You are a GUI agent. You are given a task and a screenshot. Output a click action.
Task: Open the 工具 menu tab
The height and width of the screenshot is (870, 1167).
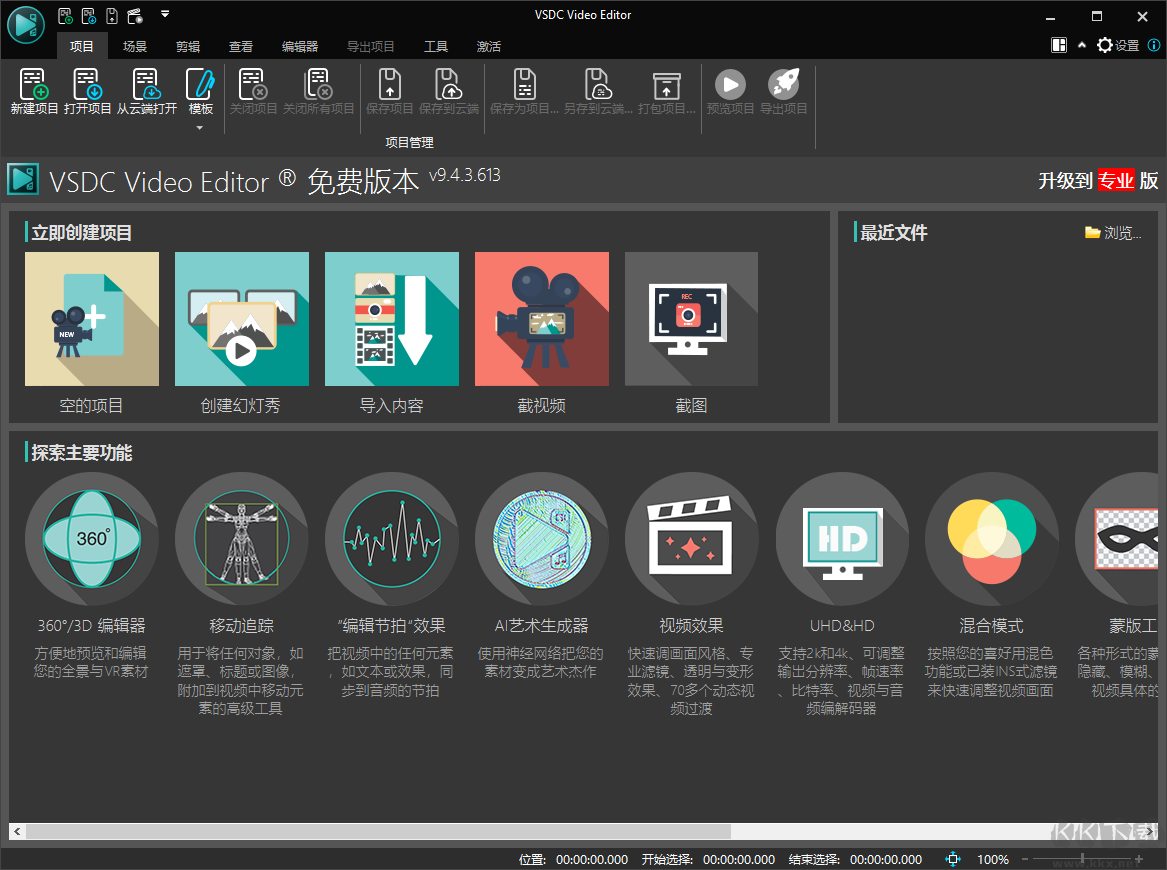[437, 46]
